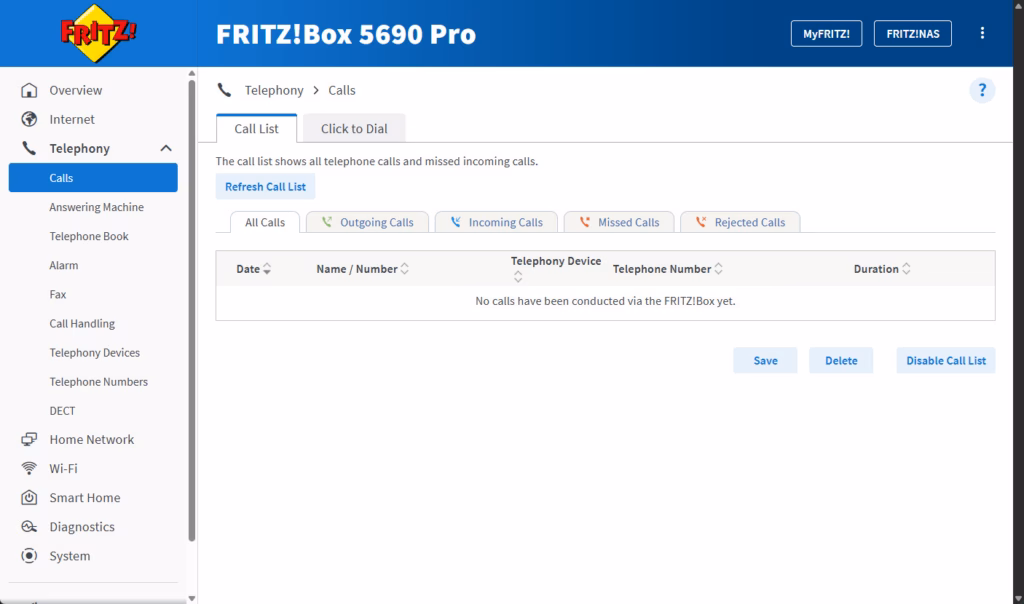Click the page scrollbar down arrow
Viewport: 1024px width, 604px height.
pyautogui.click(x=1018, y=598)
